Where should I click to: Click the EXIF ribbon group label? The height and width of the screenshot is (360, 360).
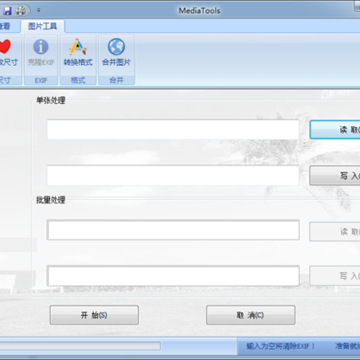click(41, 80)
